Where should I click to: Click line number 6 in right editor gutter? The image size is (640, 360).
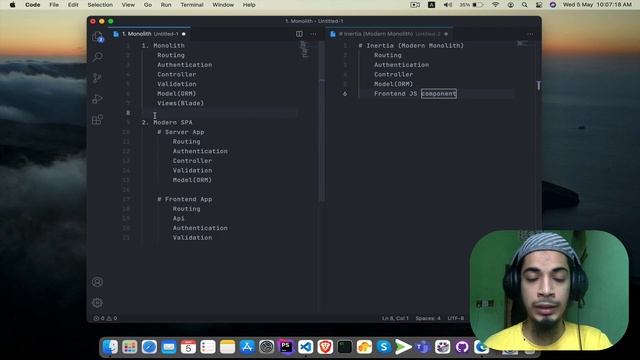click(x=344, y=93)
